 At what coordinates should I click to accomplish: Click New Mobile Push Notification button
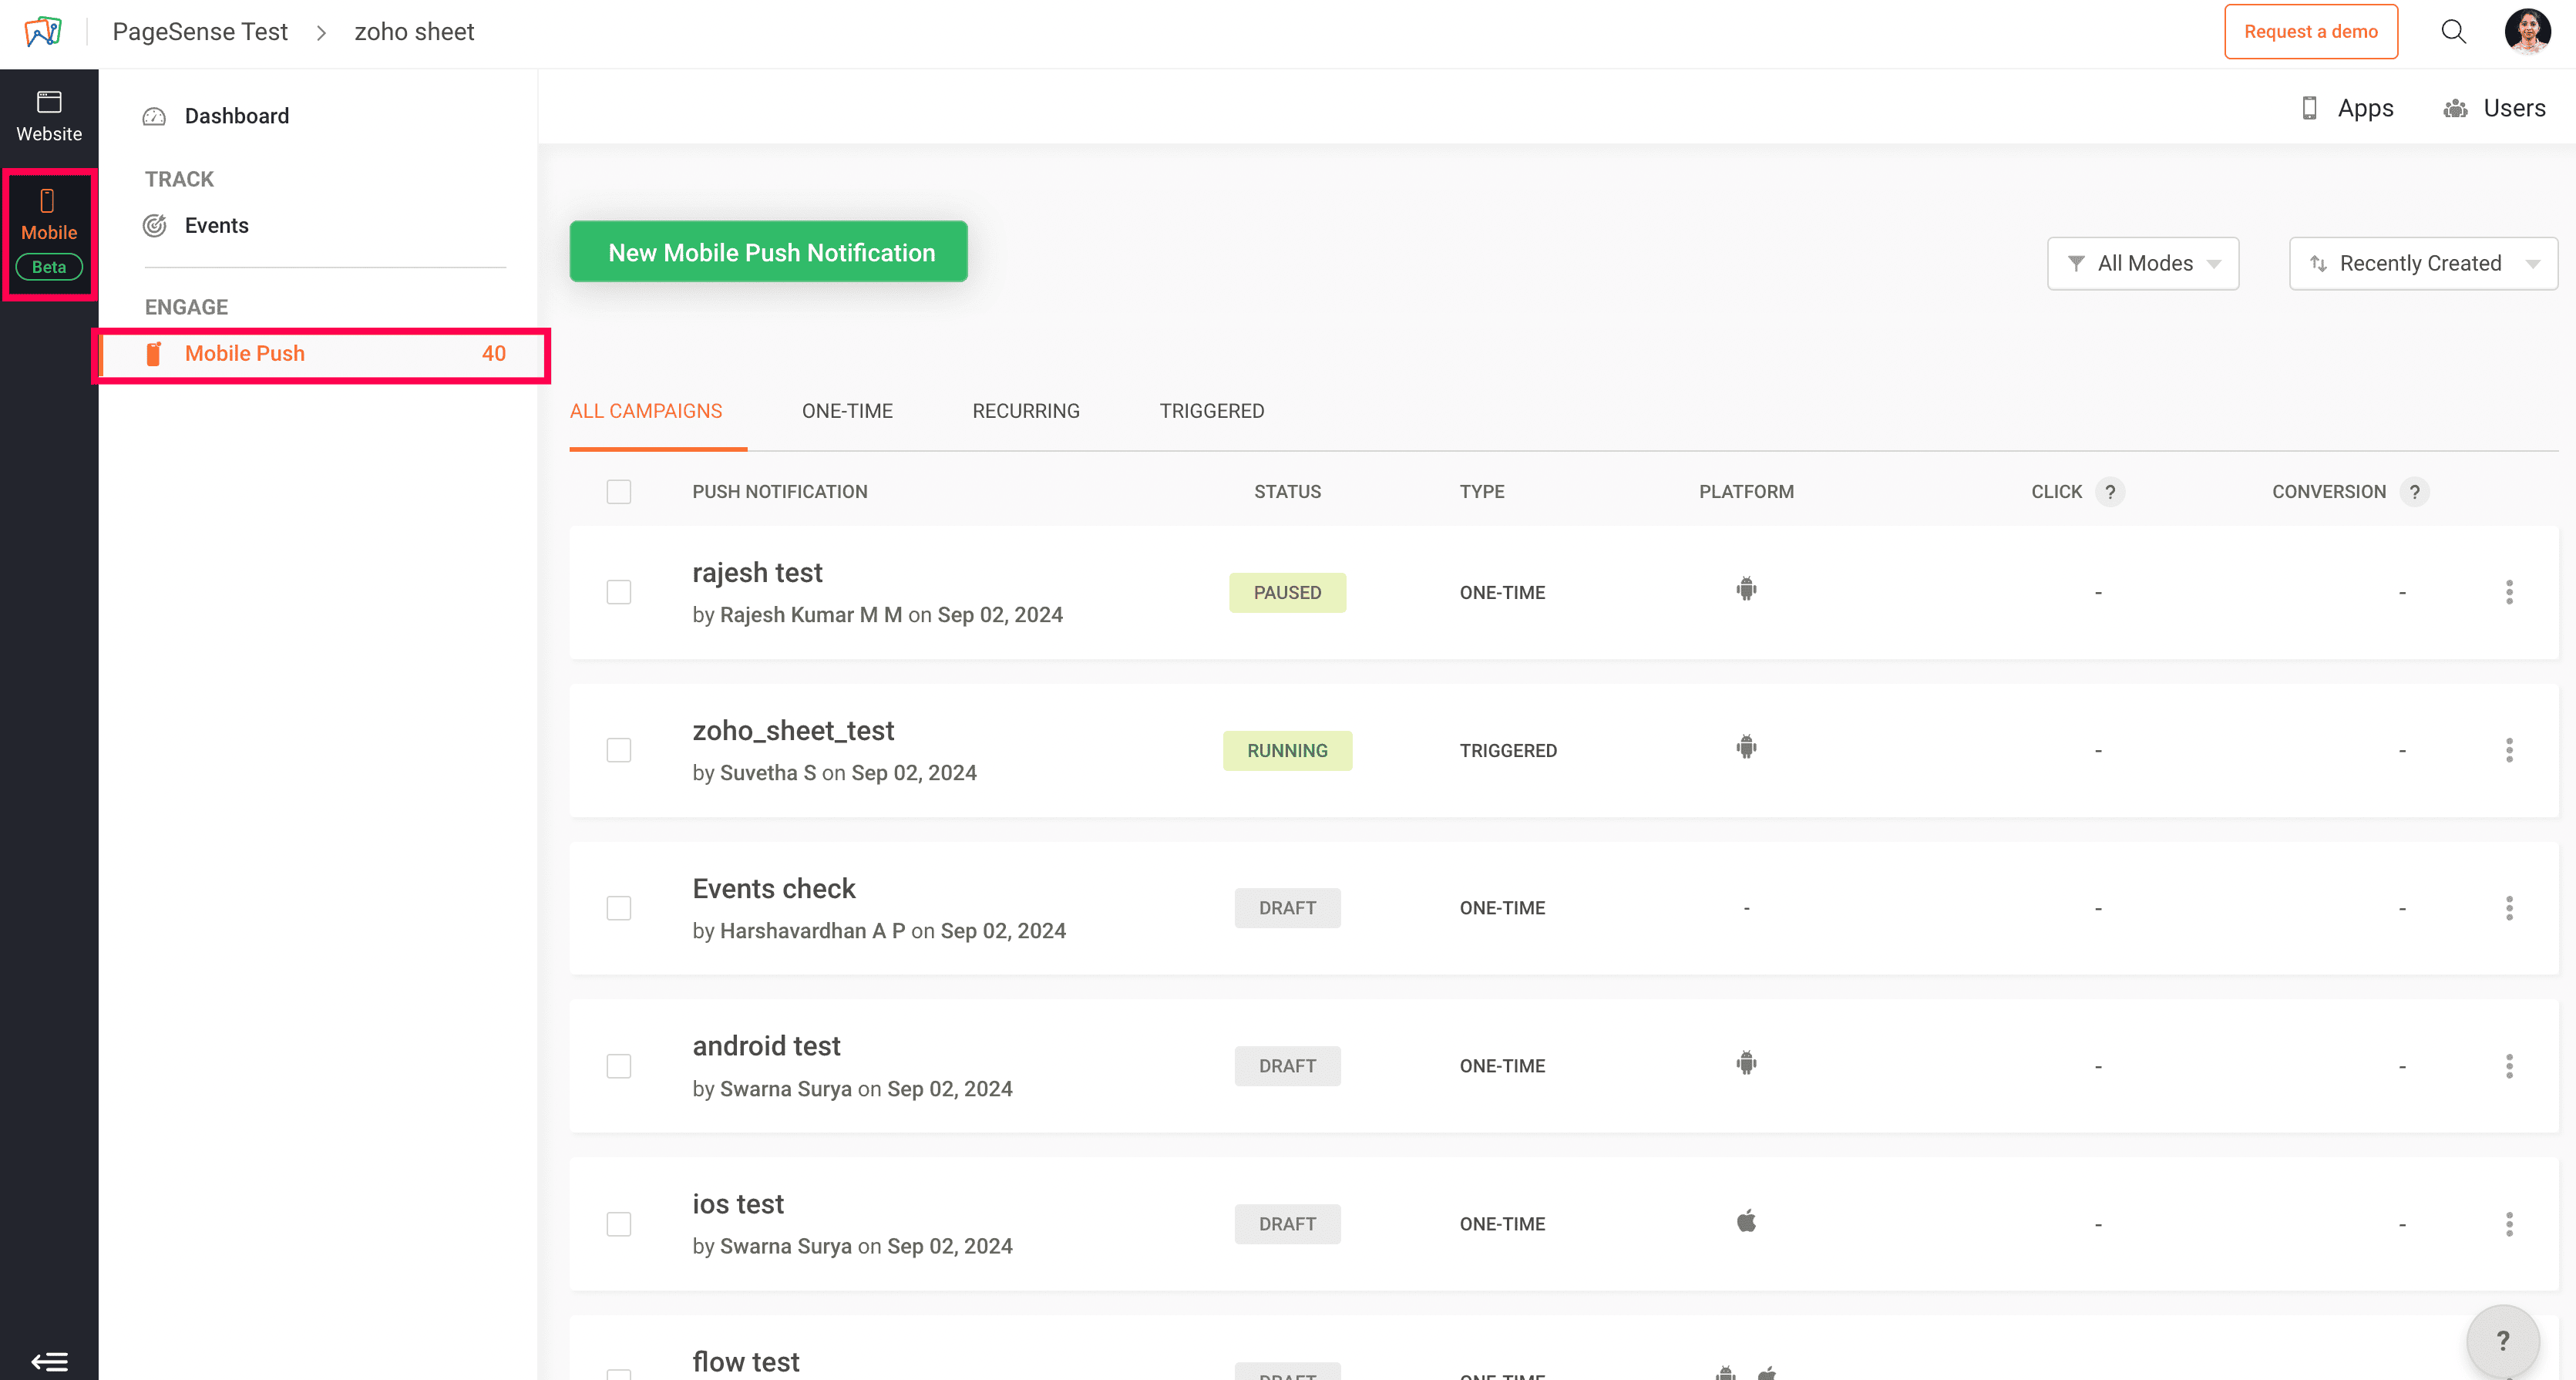(768, 252)
